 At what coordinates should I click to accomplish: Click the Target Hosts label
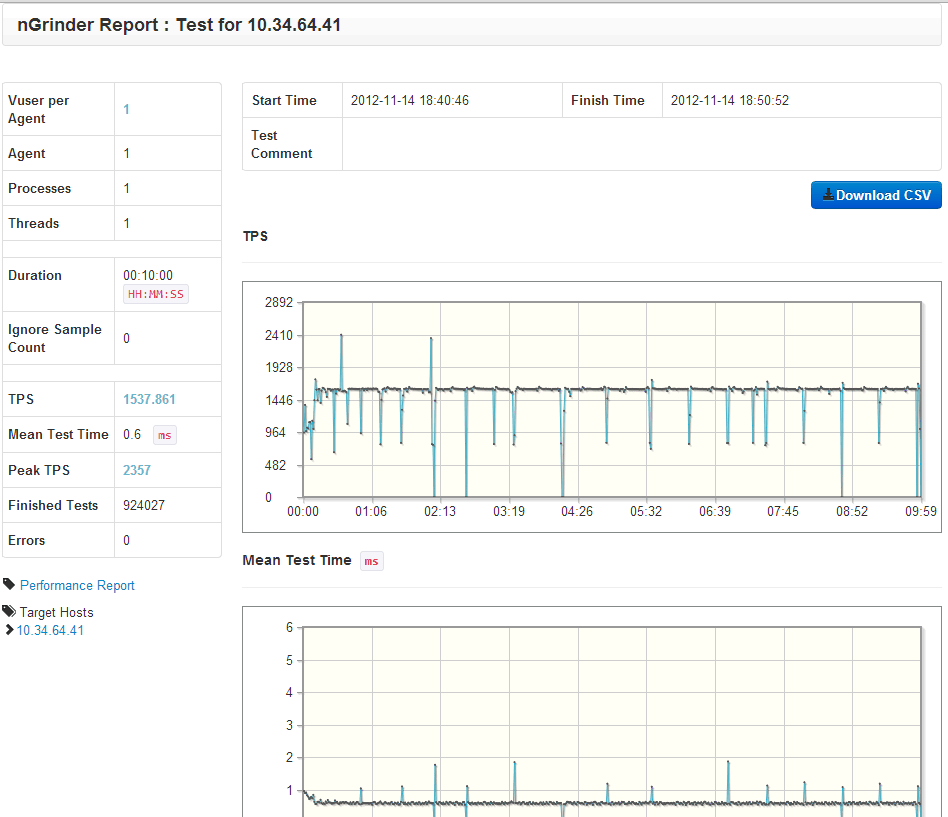(x=57, y=613)
